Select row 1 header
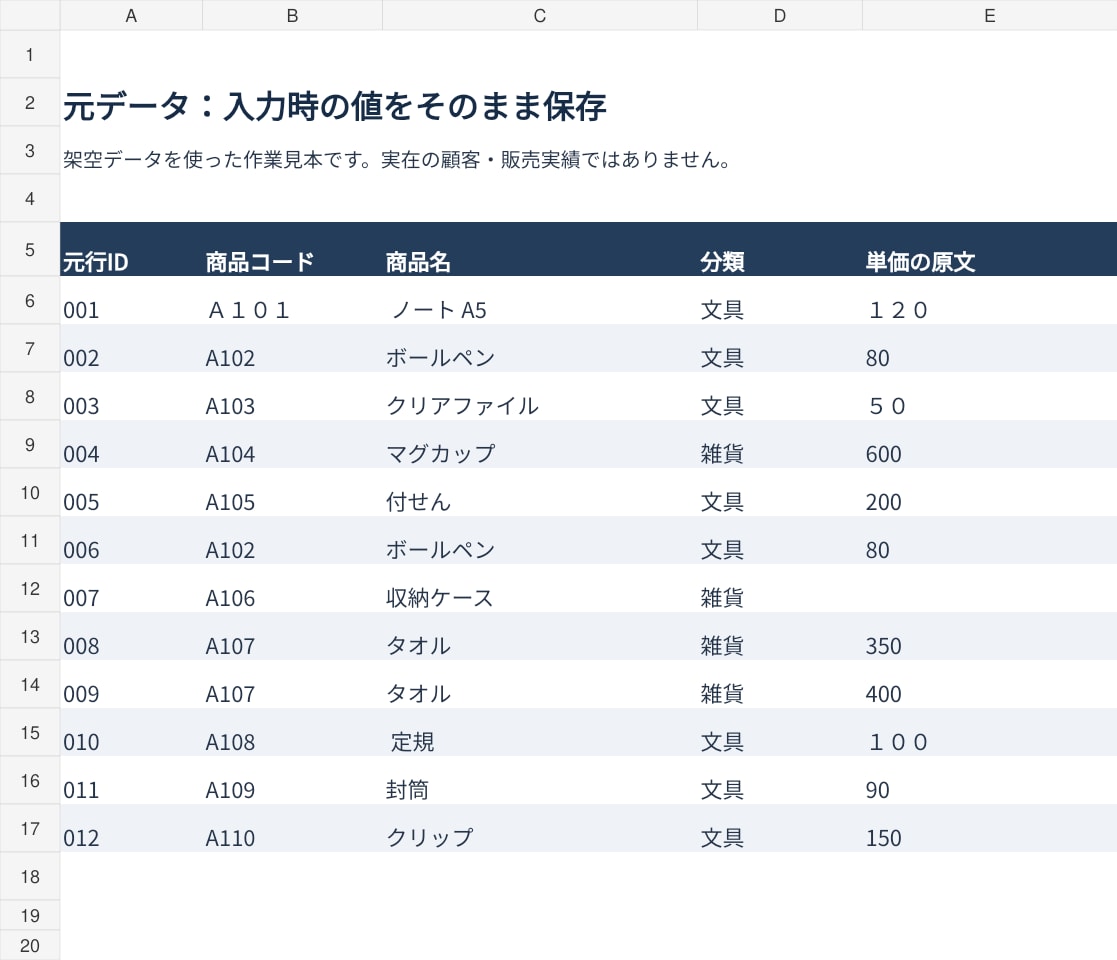1117x960 pixels. (30, 54)
